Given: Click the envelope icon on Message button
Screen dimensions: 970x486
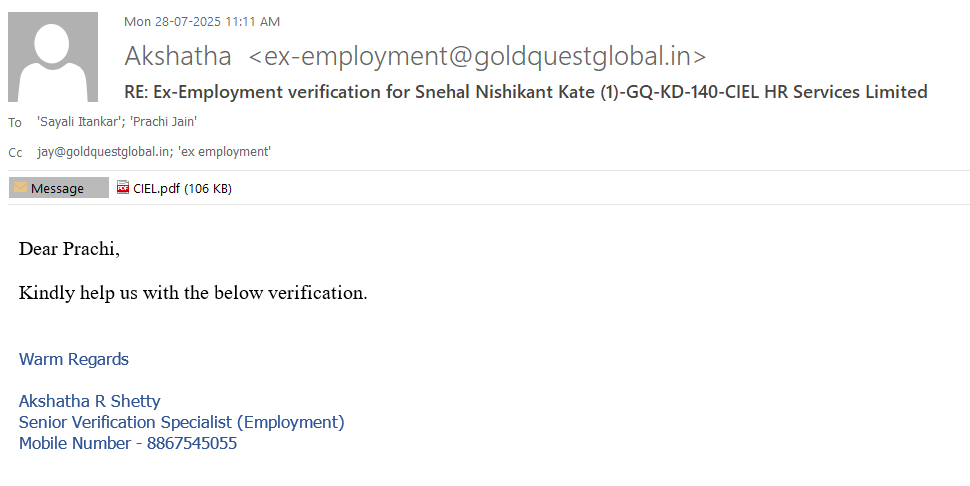Looking at the screenshot, I should (20, 188).
